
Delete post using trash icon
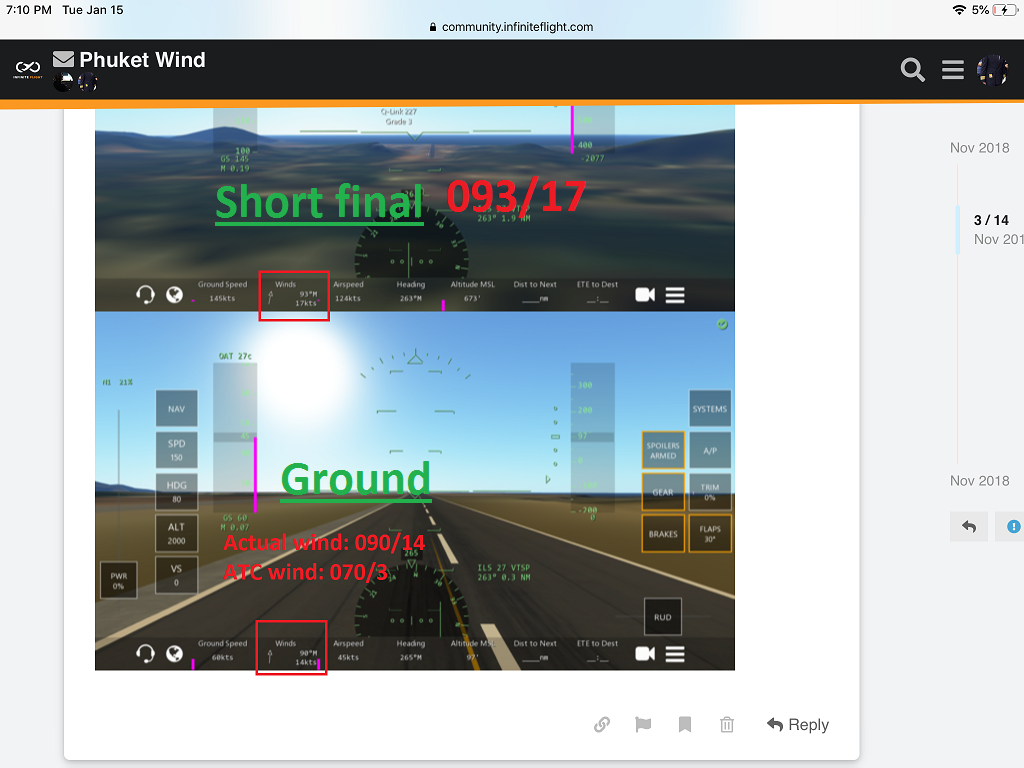point(727,724)
